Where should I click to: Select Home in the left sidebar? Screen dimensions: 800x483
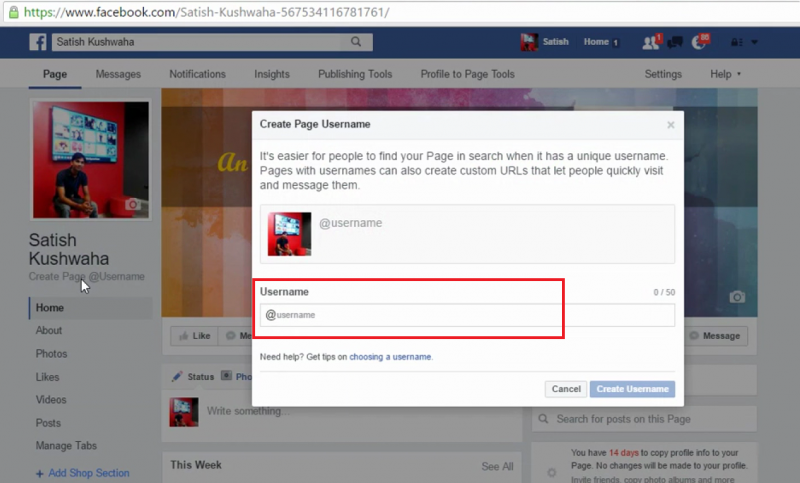(91, 308)
